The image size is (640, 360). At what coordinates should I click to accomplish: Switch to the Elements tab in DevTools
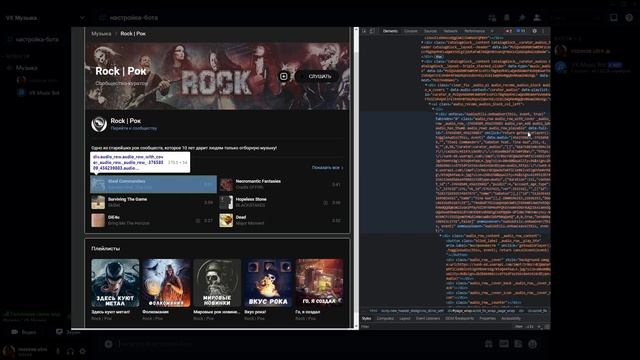point(390,31)
